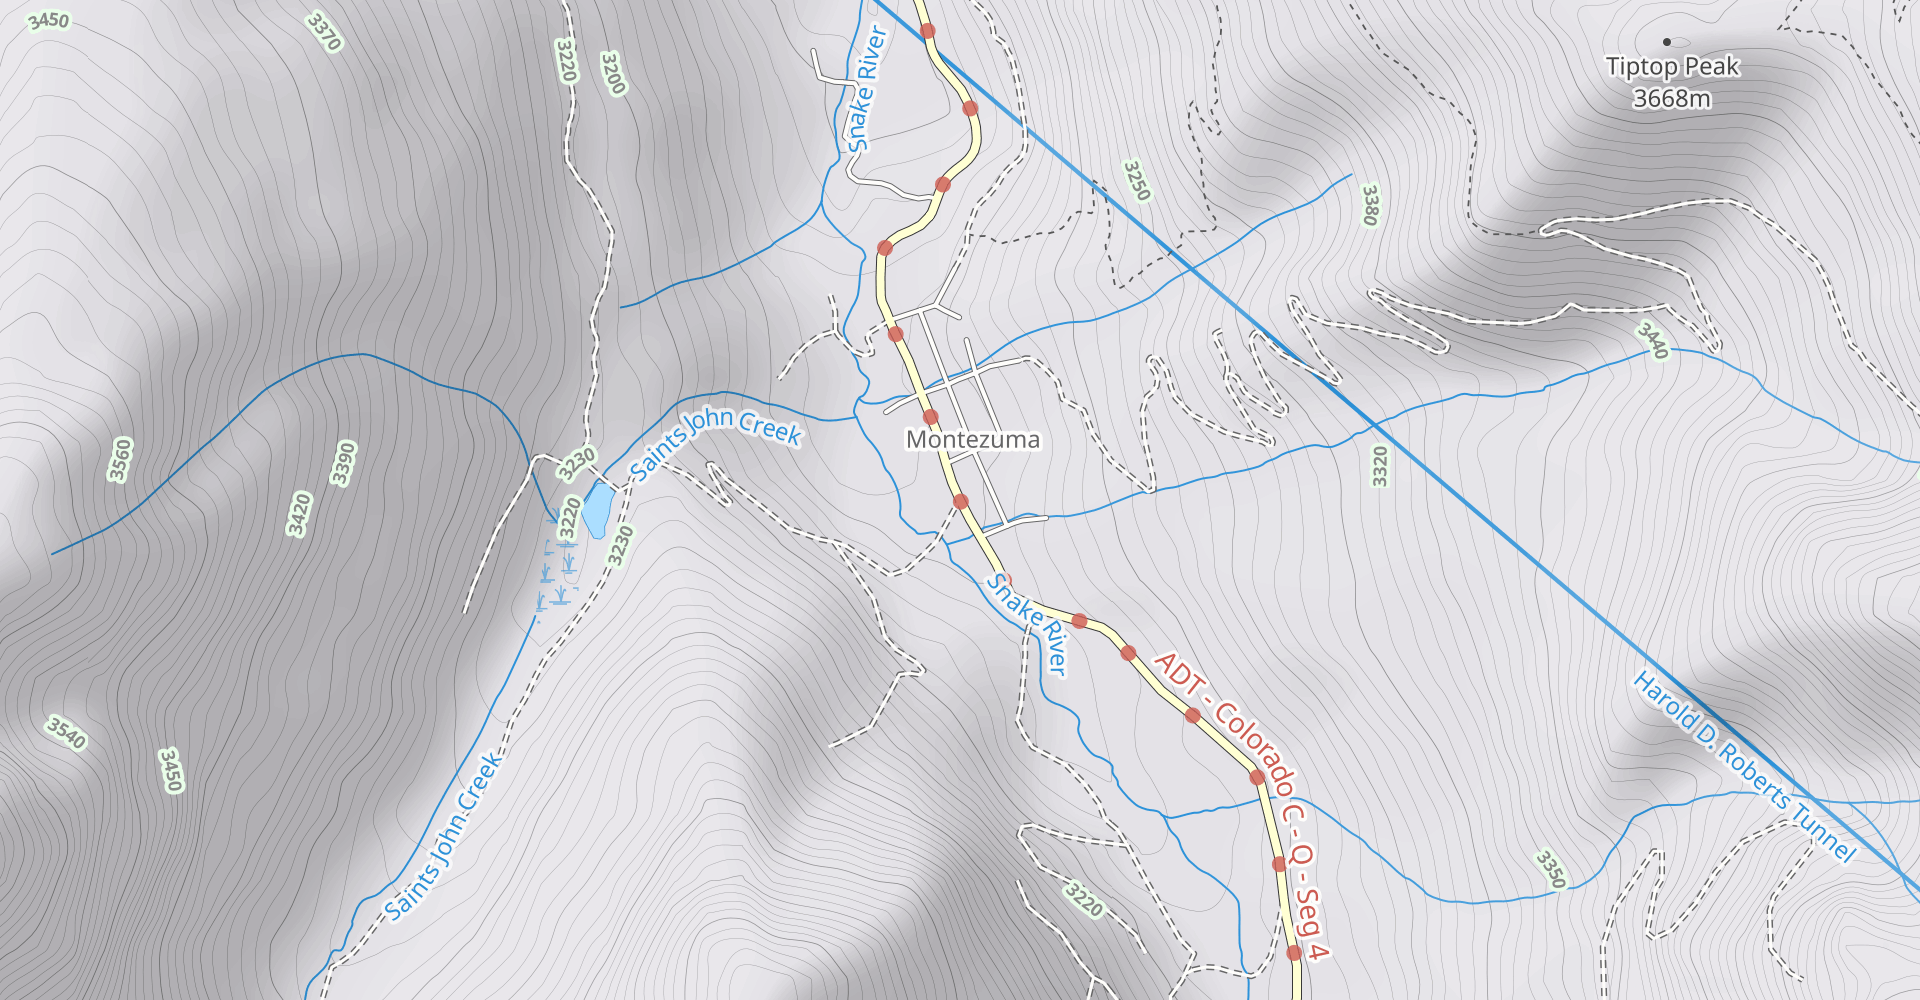Select the 3250 contour elevation label
Viewport: 1920px width, 1000px height.
(x=1137, y=181)
